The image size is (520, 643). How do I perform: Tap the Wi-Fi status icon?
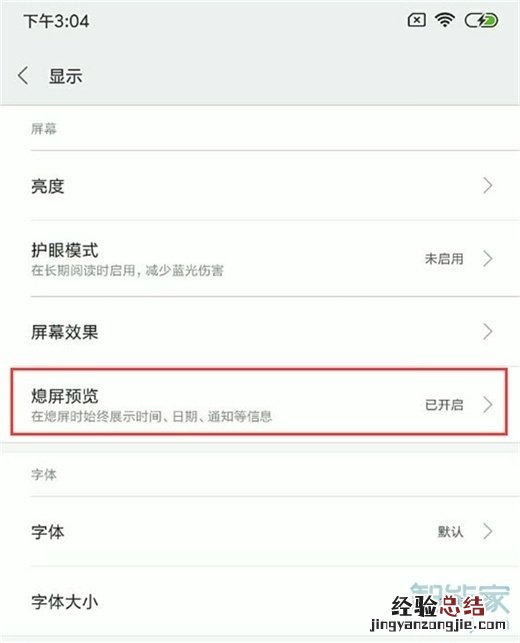point(445,20)
